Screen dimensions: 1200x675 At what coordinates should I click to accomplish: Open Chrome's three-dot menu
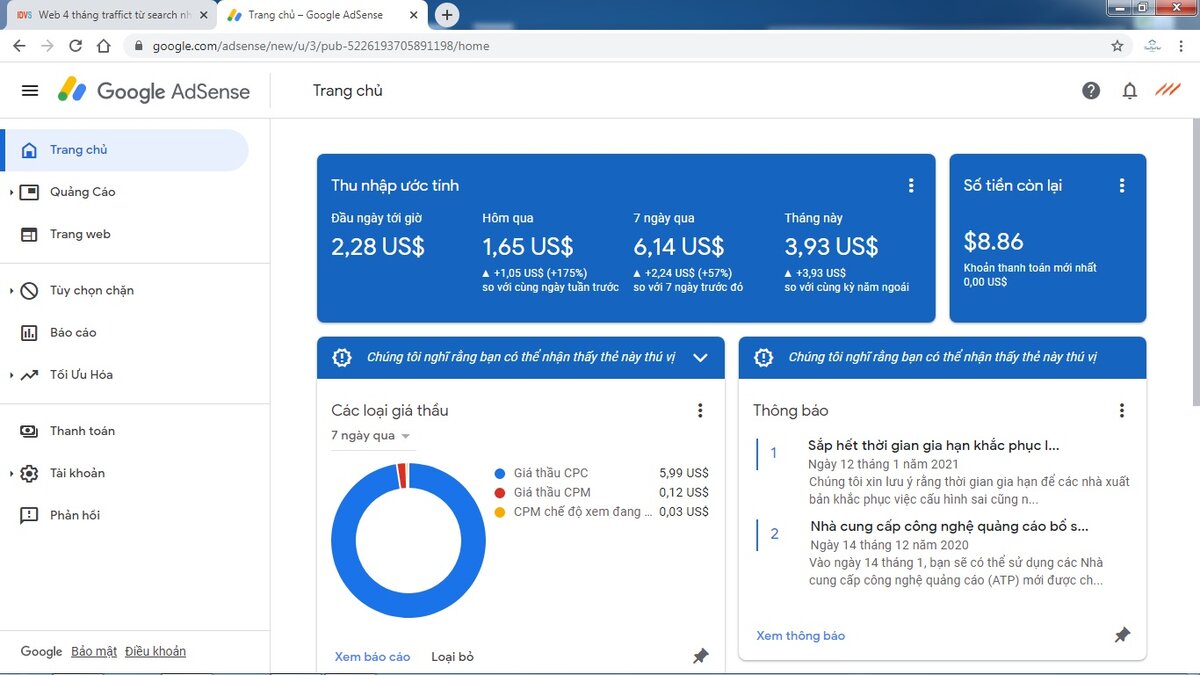click(x=1183, y=46)
